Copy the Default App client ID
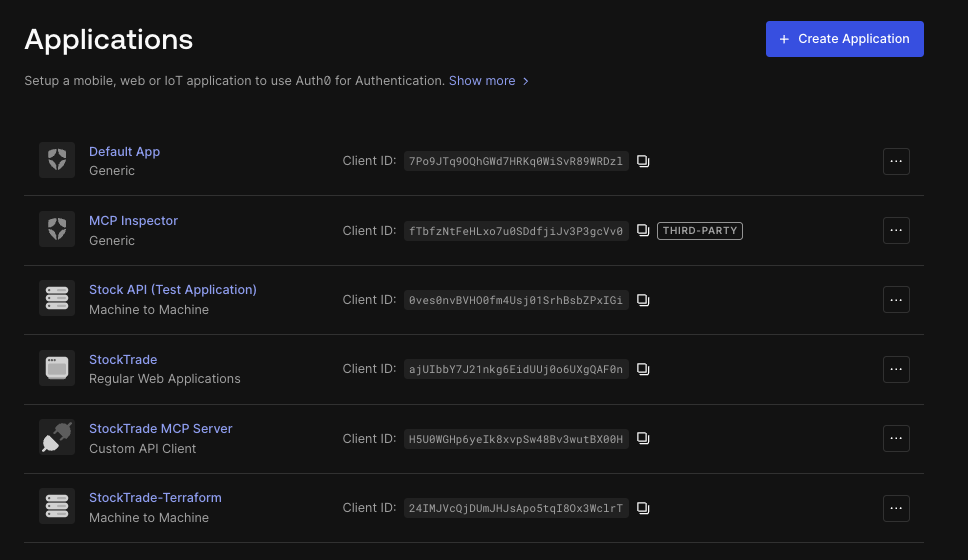968x560 pixels. coord(643,161)
